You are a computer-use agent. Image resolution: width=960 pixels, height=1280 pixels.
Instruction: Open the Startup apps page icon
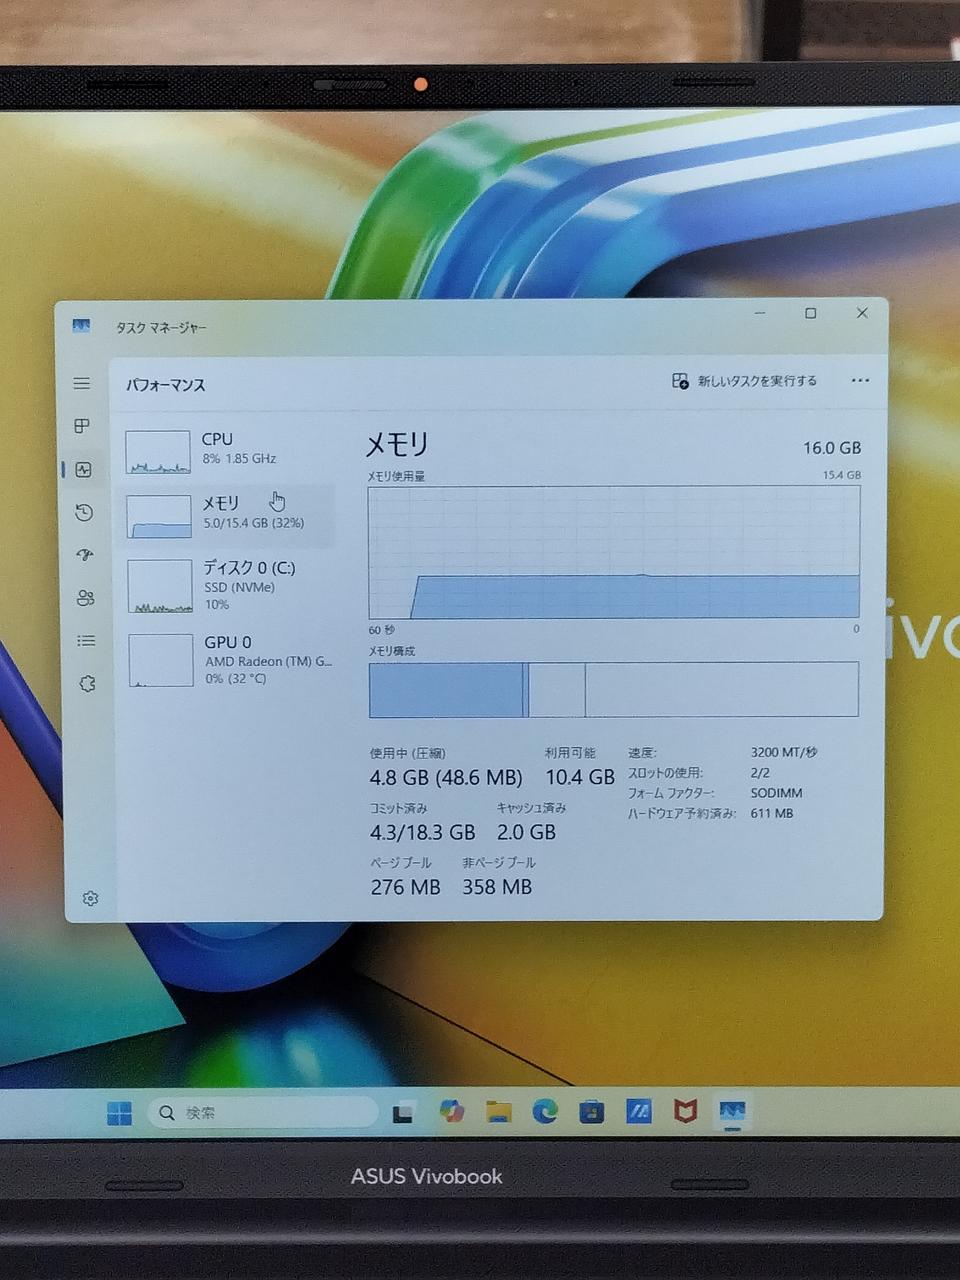tap(85, 555)
